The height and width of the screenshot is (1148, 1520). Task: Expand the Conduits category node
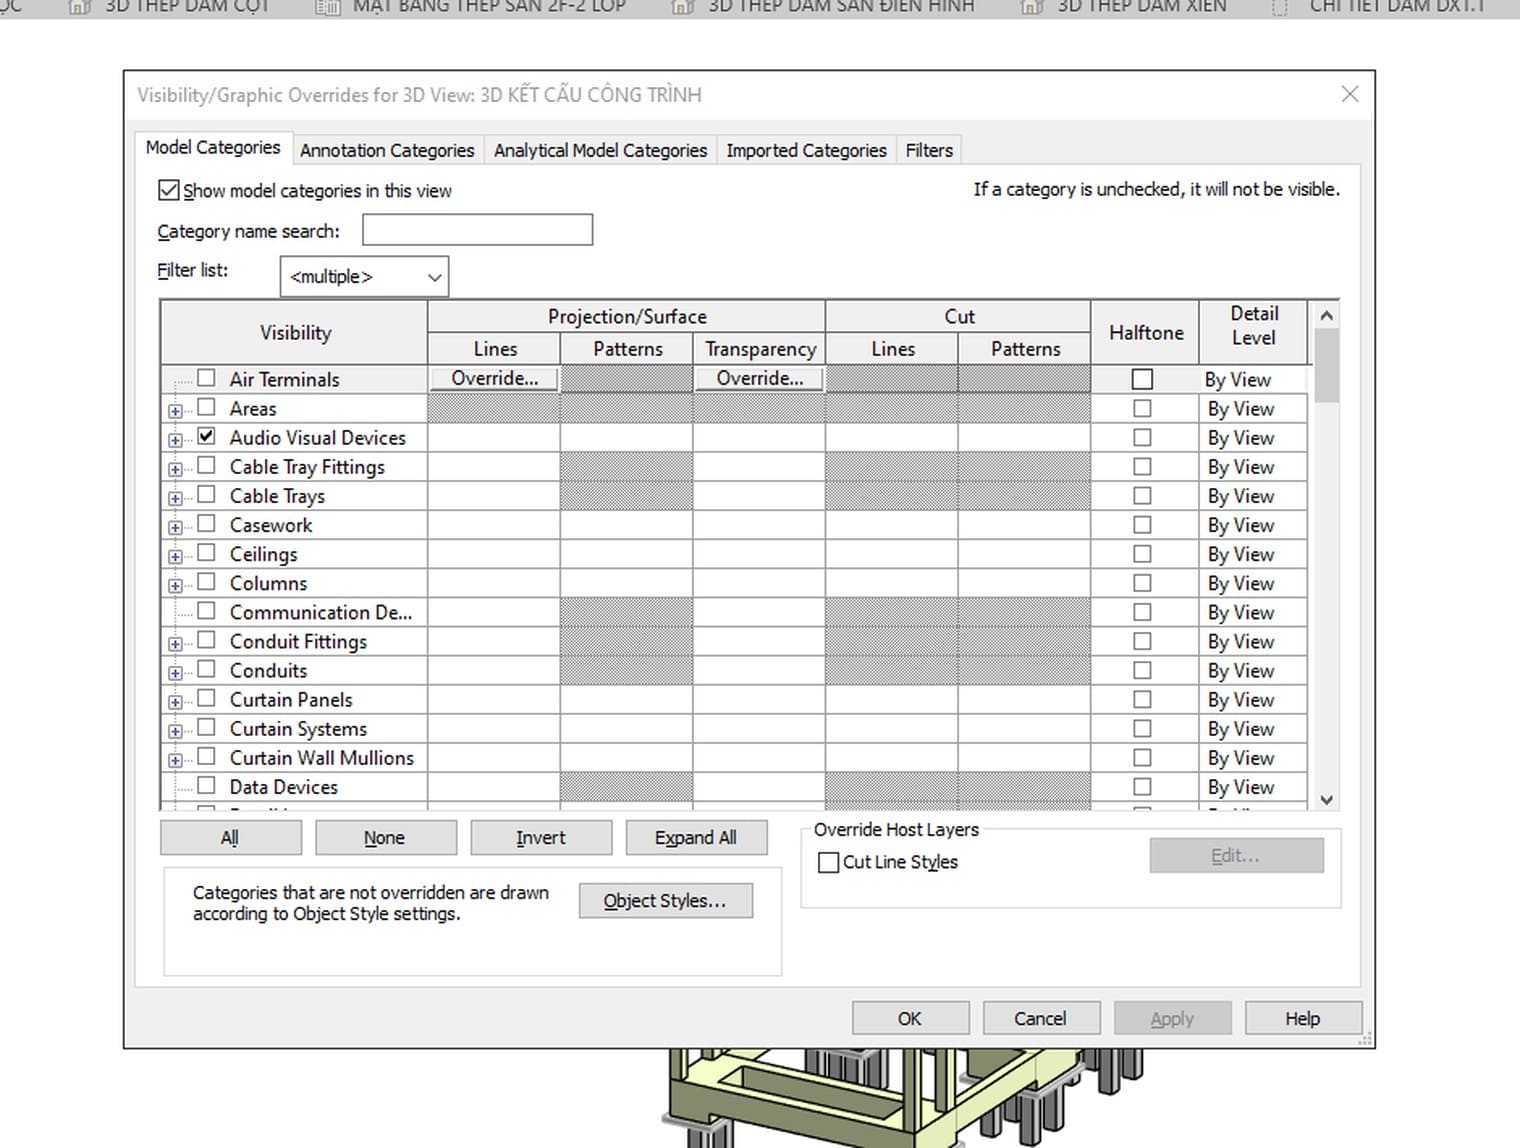(175, 673)
